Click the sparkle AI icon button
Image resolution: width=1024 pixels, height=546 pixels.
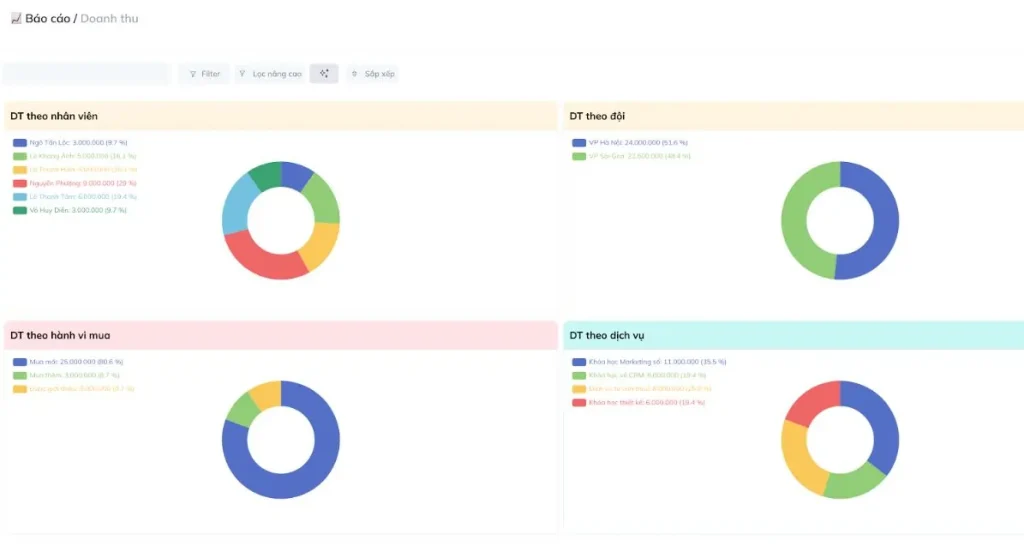pyautogui.click(x=324, y=74)
